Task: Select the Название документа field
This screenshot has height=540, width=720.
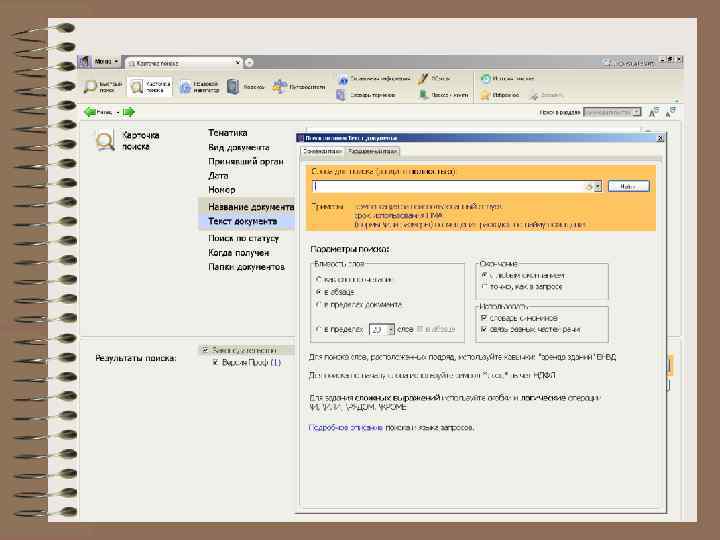Action: [251, 207]
